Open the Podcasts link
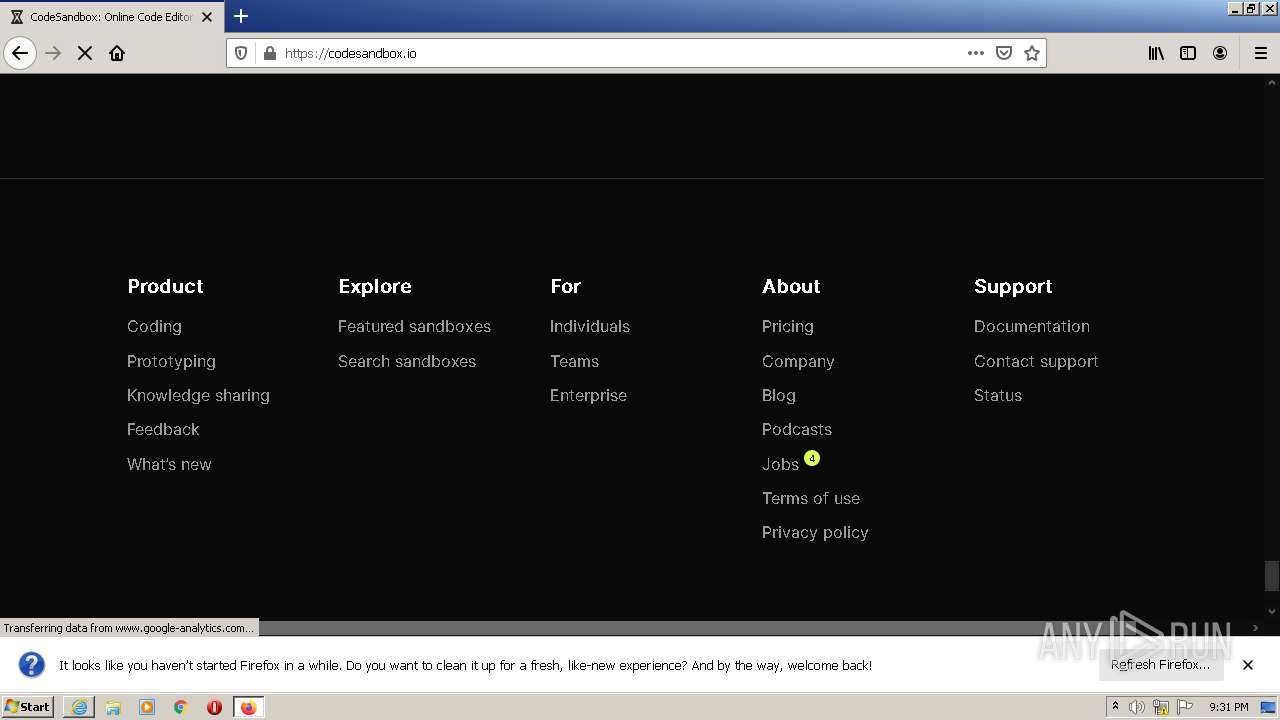 coord(797,429)
